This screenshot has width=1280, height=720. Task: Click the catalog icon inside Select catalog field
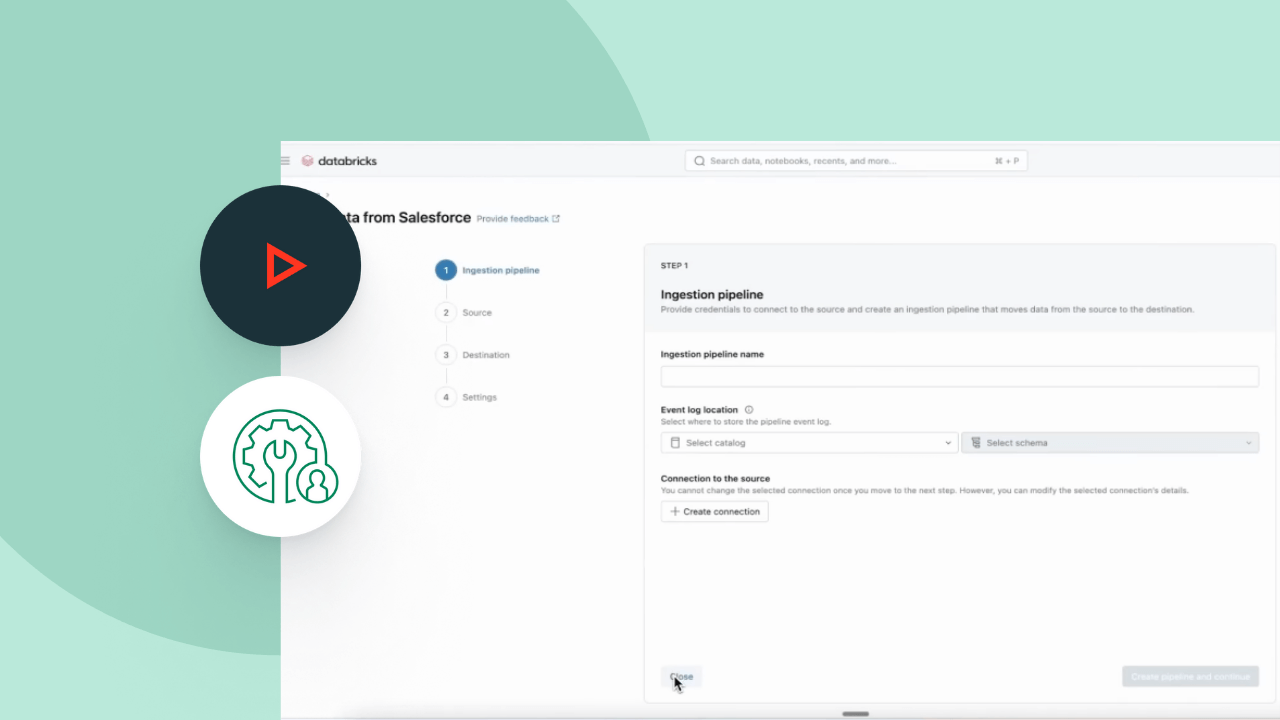click(674, 442)
